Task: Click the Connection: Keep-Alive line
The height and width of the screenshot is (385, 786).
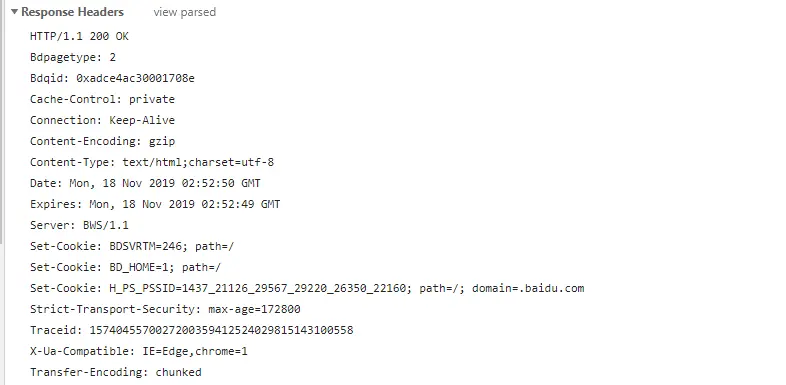Action: pyautogui.click(x=102, y=120)
